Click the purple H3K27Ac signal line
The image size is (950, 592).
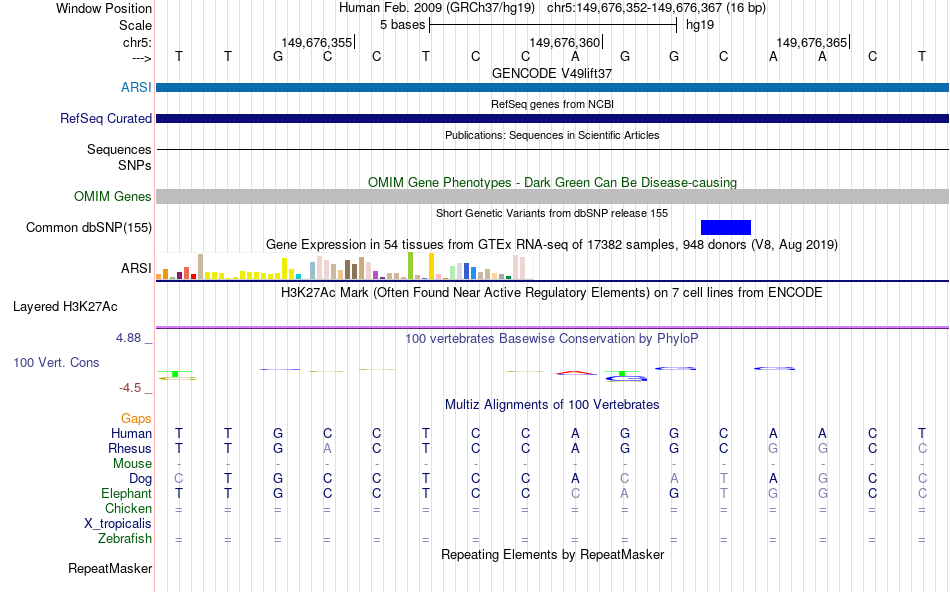coord(553,328)
